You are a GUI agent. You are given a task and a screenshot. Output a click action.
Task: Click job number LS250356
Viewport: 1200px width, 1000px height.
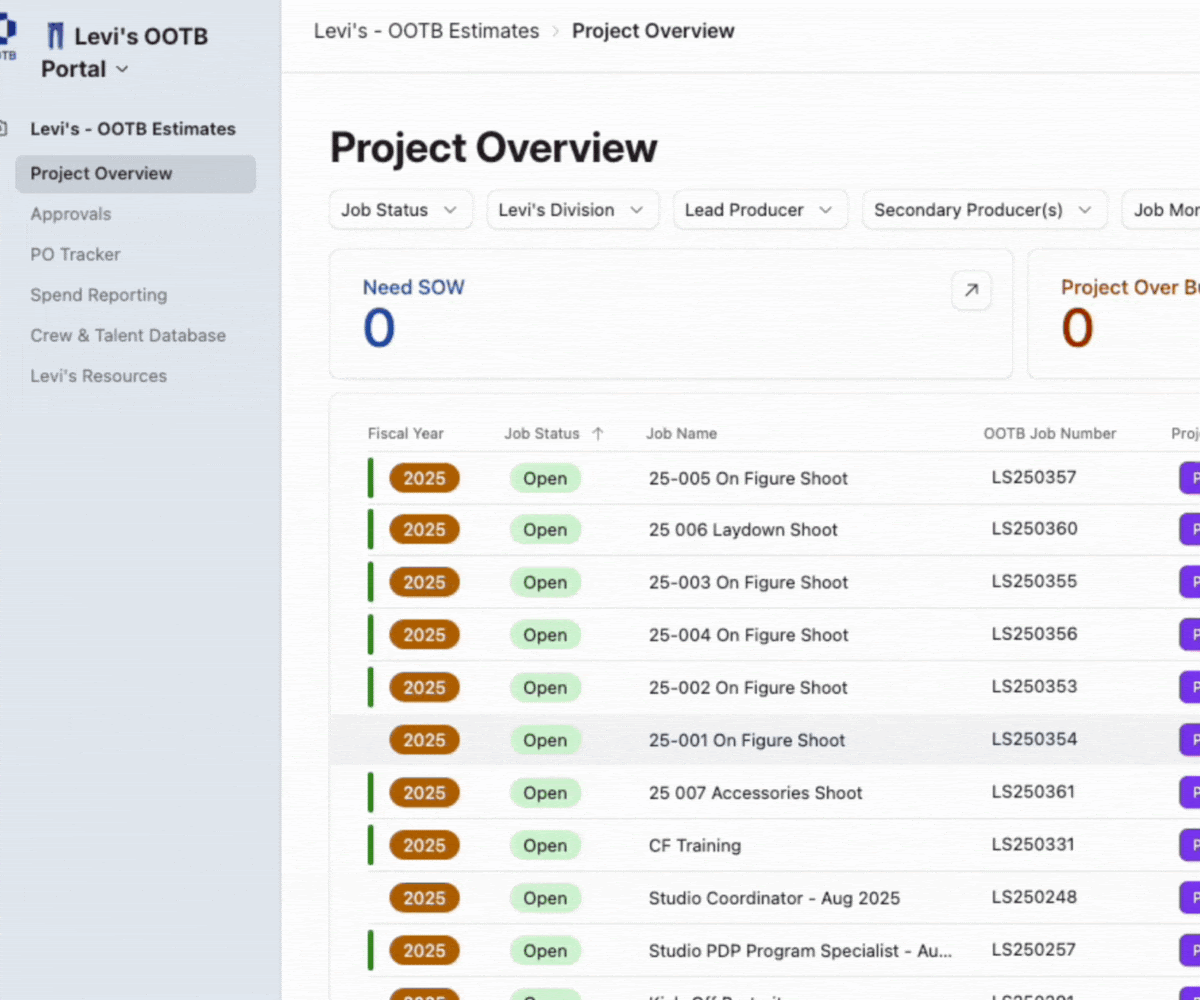[x=1034, y=634]
